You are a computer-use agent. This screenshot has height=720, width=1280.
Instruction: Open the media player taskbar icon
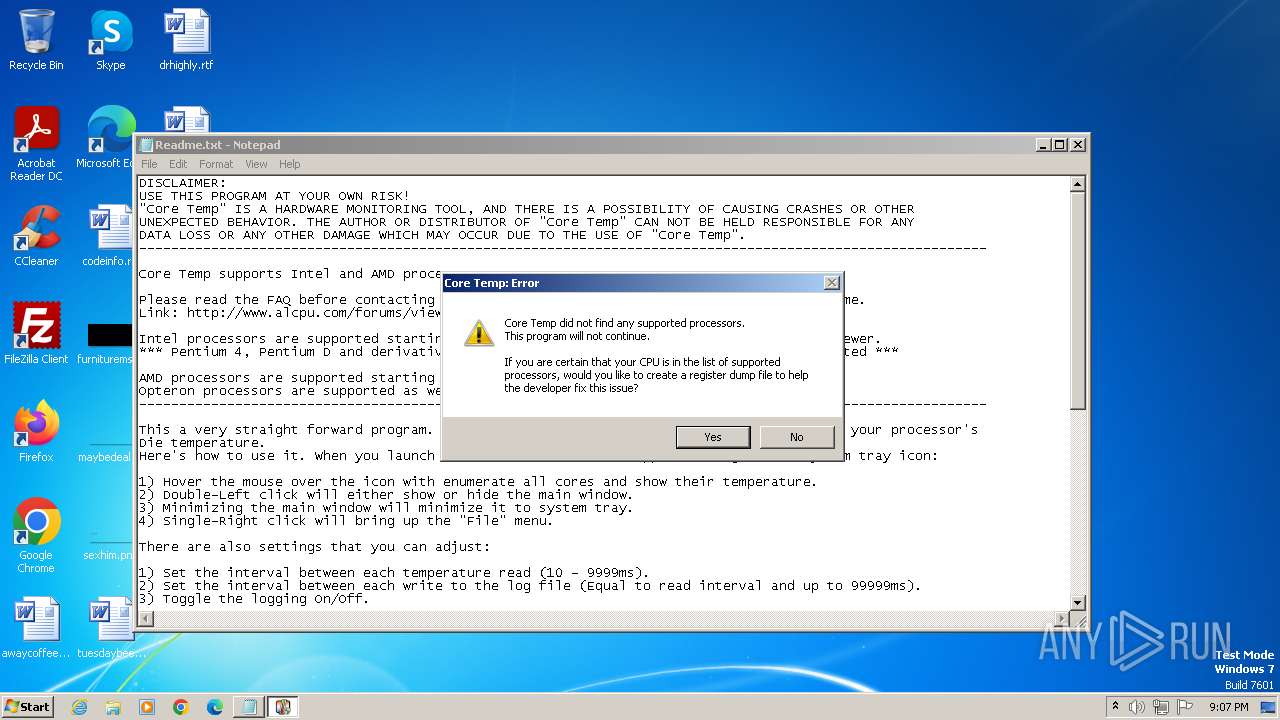[x=147, y=707]
